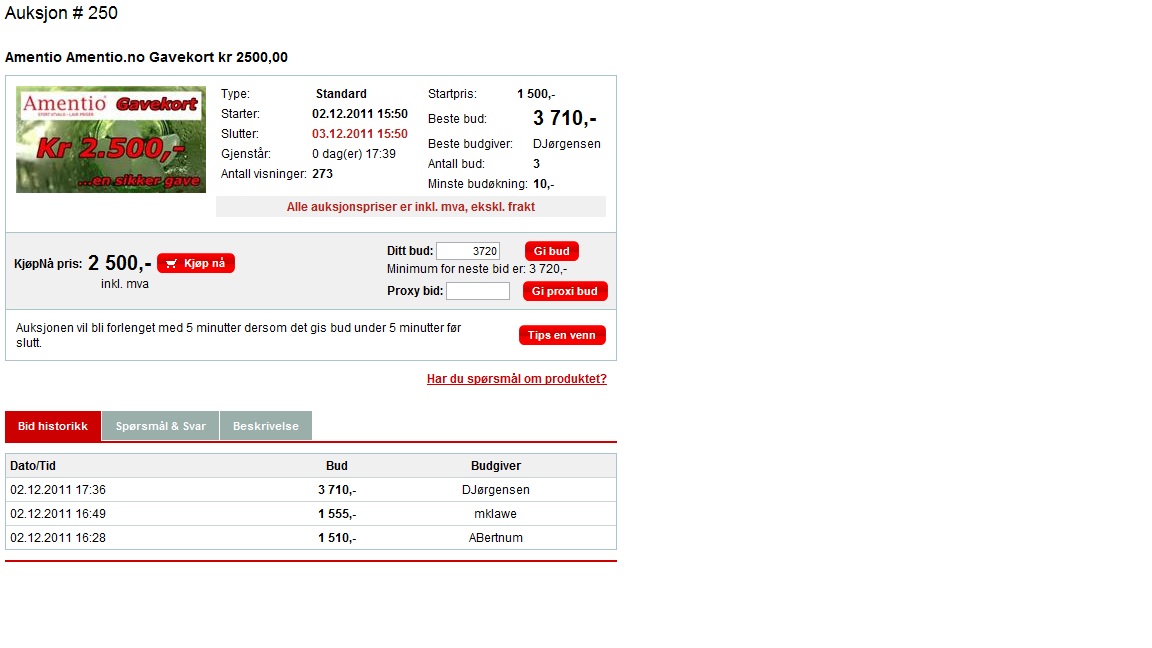Click bidder name 'mklawe' in history
The width and height of the screenshot is (1152, 648).
(x=495, y=514)
